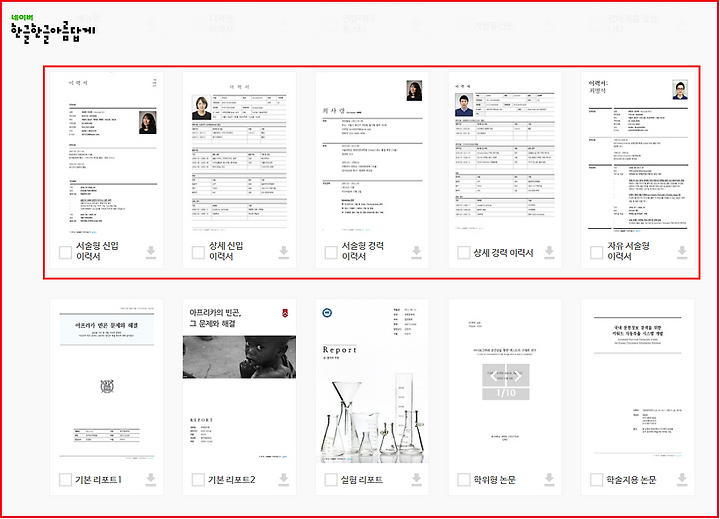Select the 실험 리포트 checkbox
Viewport: 720px width, 519px height.
tap(331, 480)
